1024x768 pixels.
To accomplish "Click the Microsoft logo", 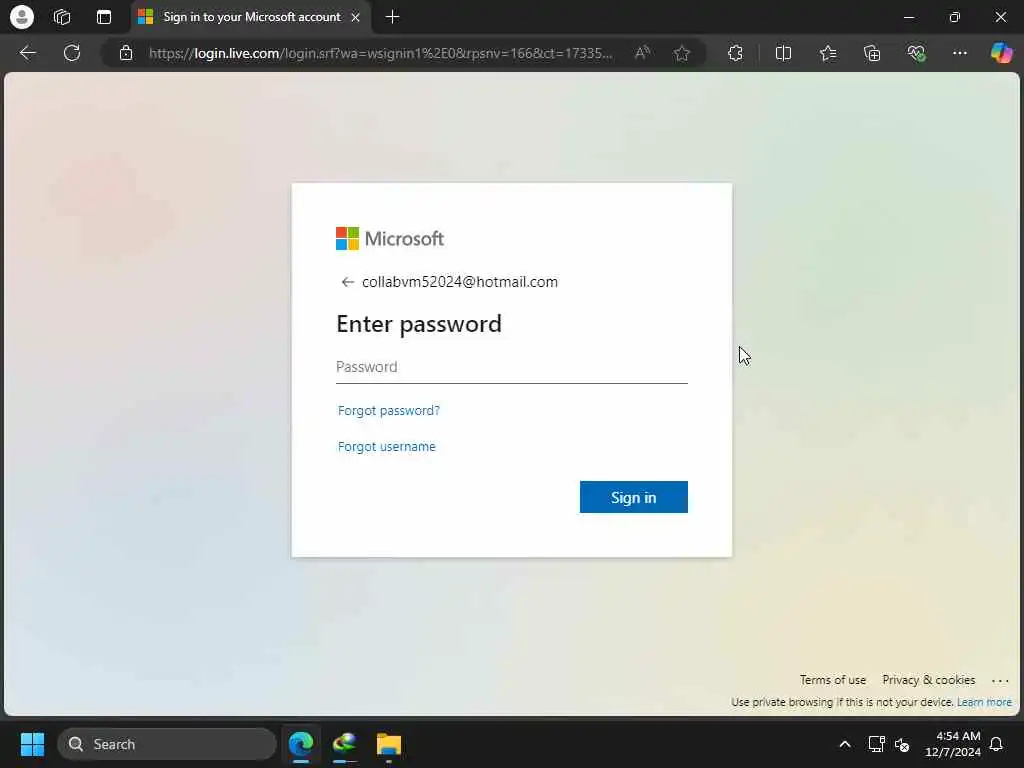I will [390, 239].
